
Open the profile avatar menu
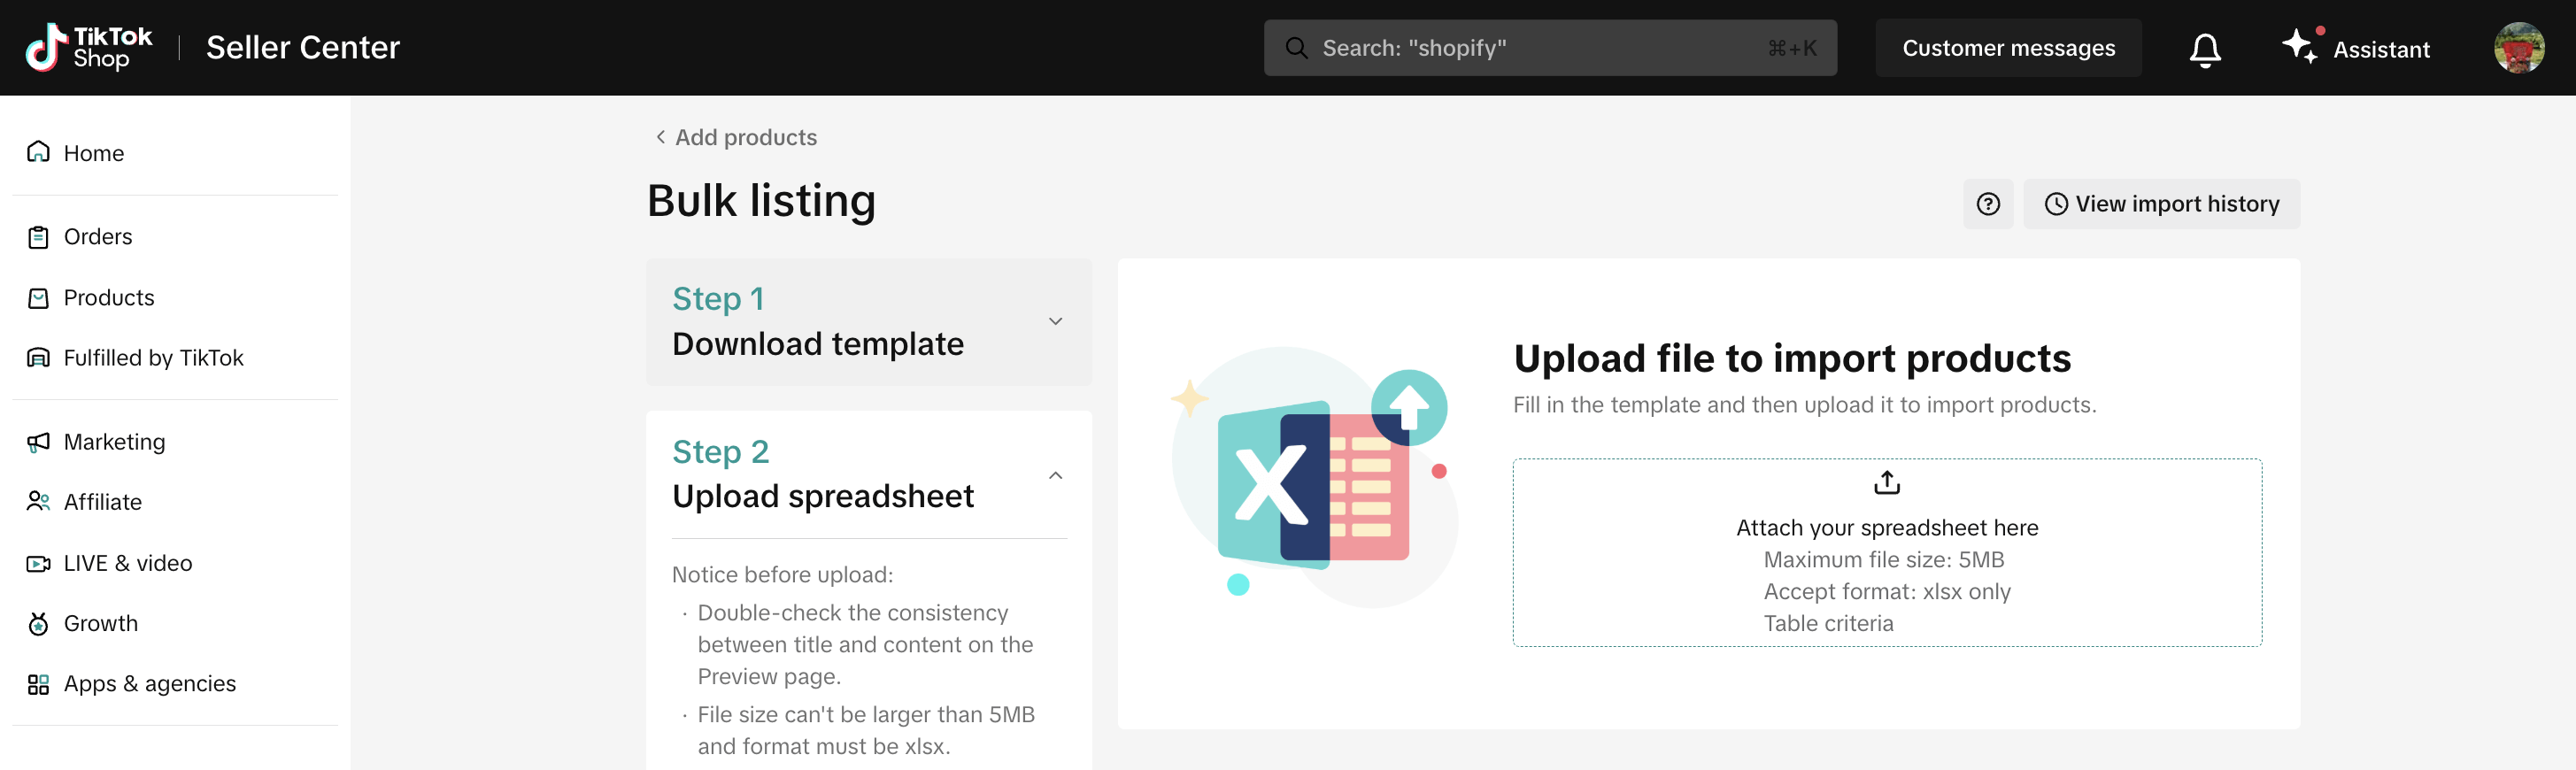pos(2518,48)
